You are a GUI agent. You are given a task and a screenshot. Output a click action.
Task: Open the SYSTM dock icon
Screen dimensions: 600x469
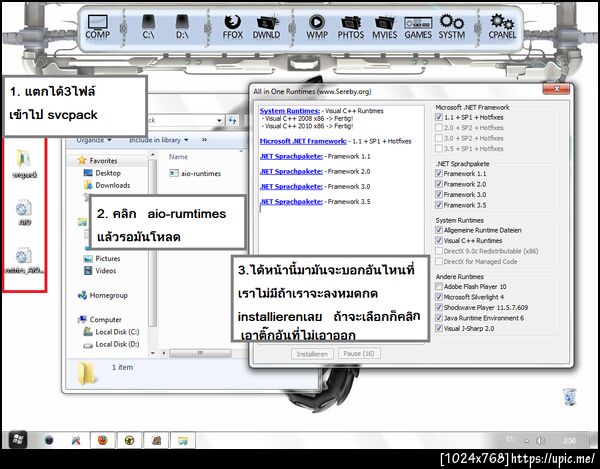coord(452,27)
